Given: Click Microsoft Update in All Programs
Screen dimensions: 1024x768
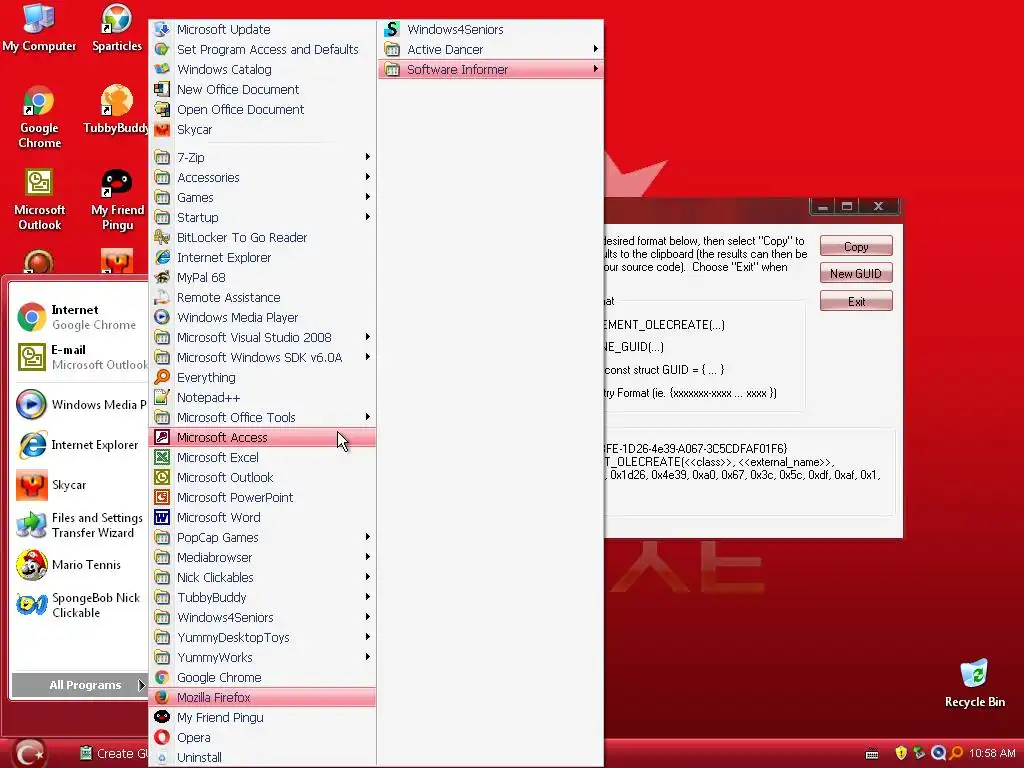Looking at the screenshot, I should [263, 29].
